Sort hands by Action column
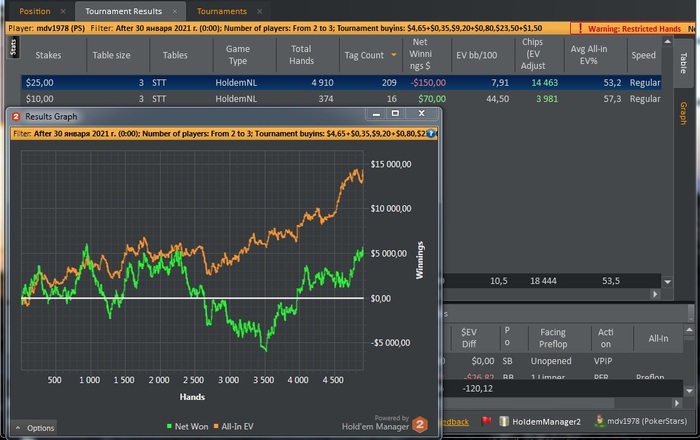Screen dimensions: 700x440 pos(605,338)
